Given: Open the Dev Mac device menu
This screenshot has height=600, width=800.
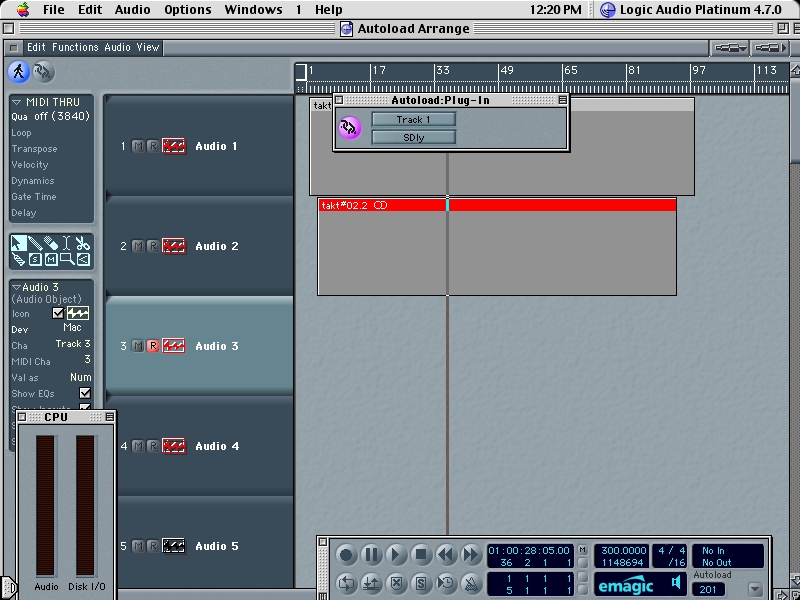Looking at the screenshot, I should (x=72, y=328).
